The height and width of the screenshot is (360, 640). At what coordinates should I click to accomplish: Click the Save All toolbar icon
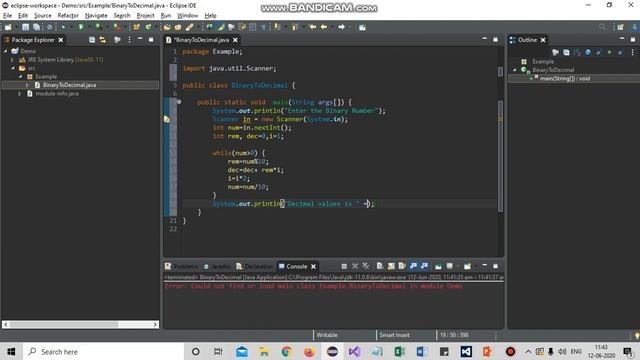[36, 27]
